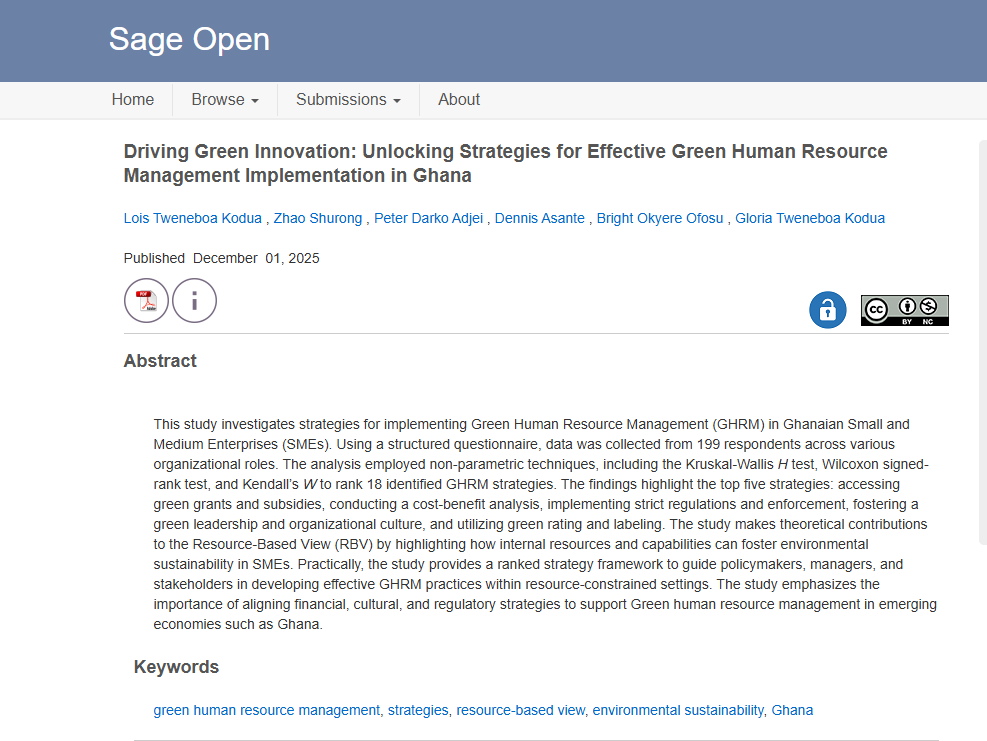The image size is (987, 741).
Task: Expand the Submissions dropdown menu
Action: click(348, 100)
